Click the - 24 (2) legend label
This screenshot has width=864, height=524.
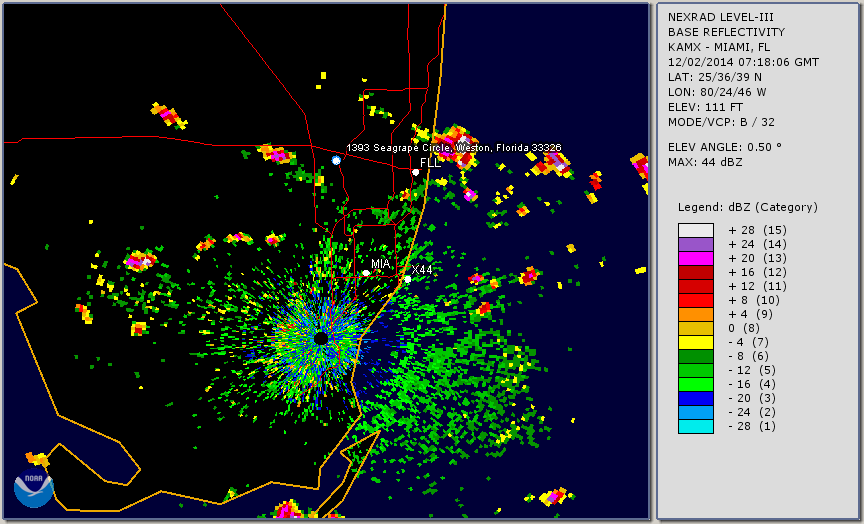point(752,413)
